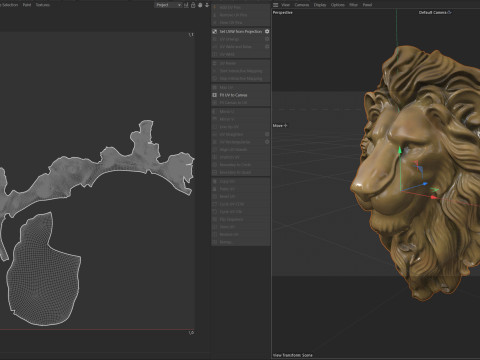Click the Paste UV icon
Screen dimensions: 480x360
coord(215,189)
